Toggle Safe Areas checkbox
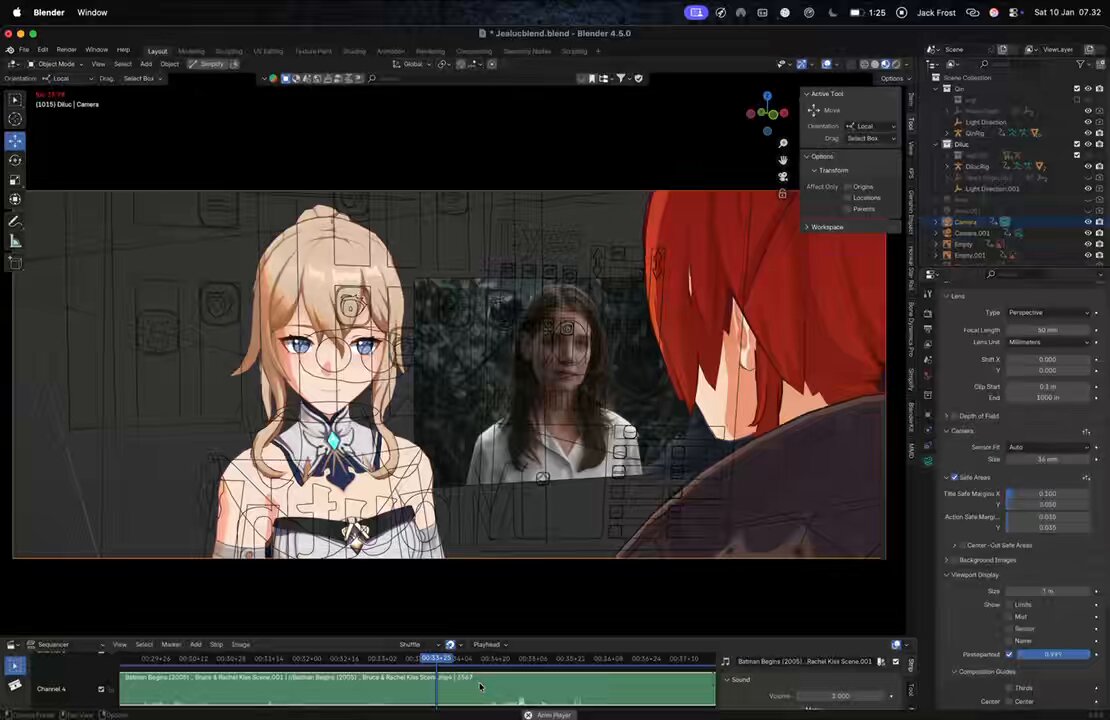This screenshot has height=720, width=1110. tap(954, 477)
